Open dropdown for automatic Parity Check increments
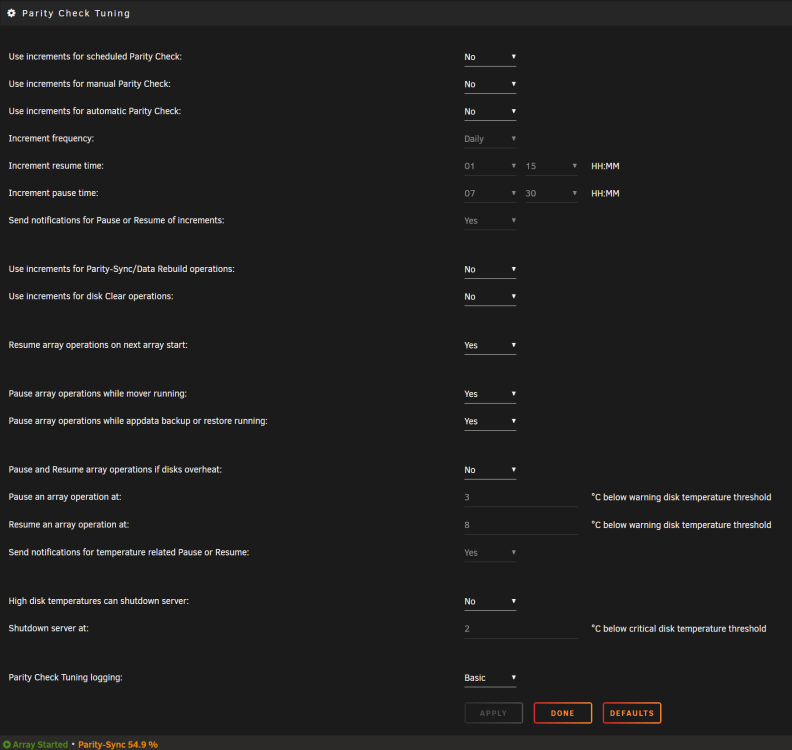This screenshot has width=792, height=750. pyautogui.click(x=490, y=112)
